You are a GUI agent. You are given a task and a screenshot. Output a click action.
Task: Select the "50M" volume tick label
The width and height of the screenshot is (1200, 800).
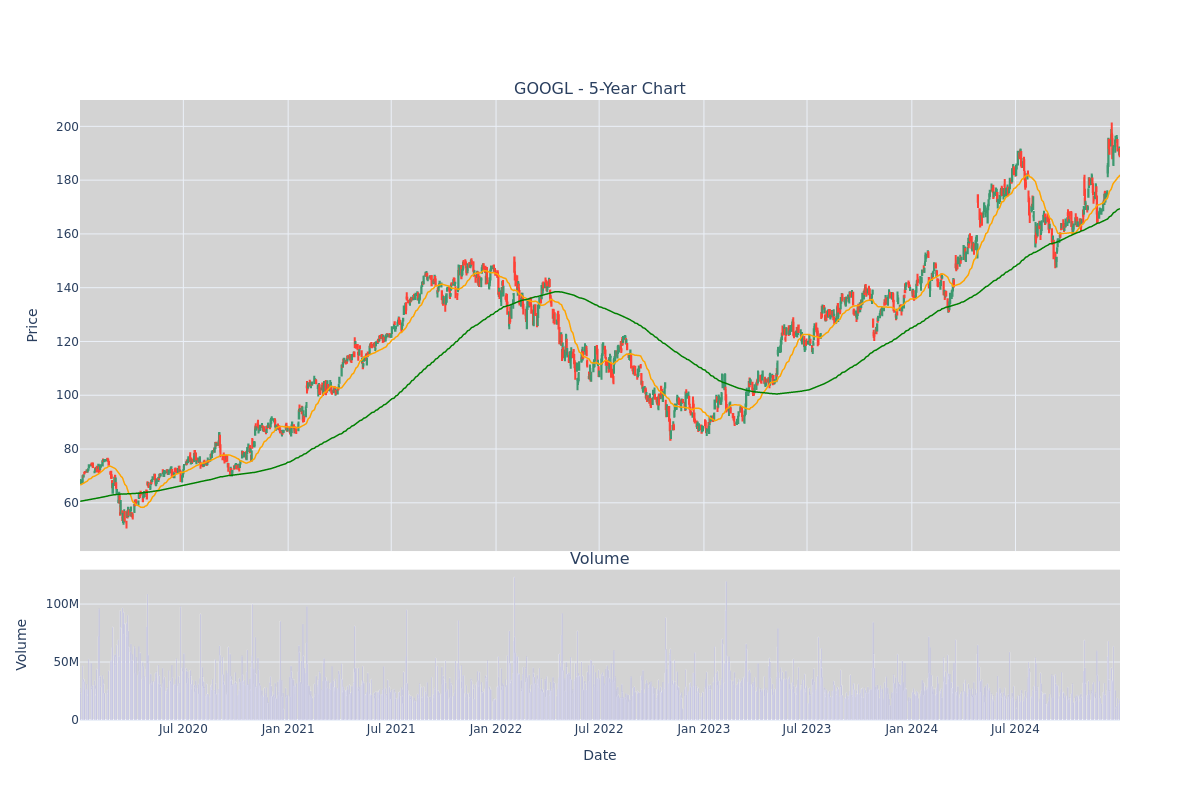(x=66, y=662)
